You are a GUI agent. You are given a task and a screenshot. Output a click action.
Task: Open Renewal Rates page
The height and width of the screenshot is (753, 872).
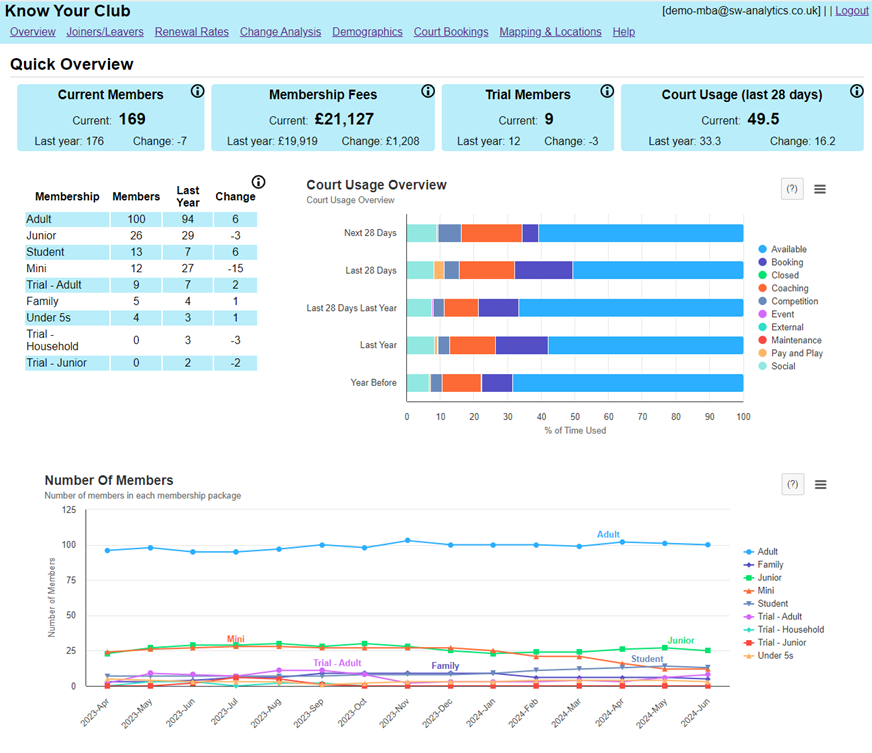[x=192, y=32]
